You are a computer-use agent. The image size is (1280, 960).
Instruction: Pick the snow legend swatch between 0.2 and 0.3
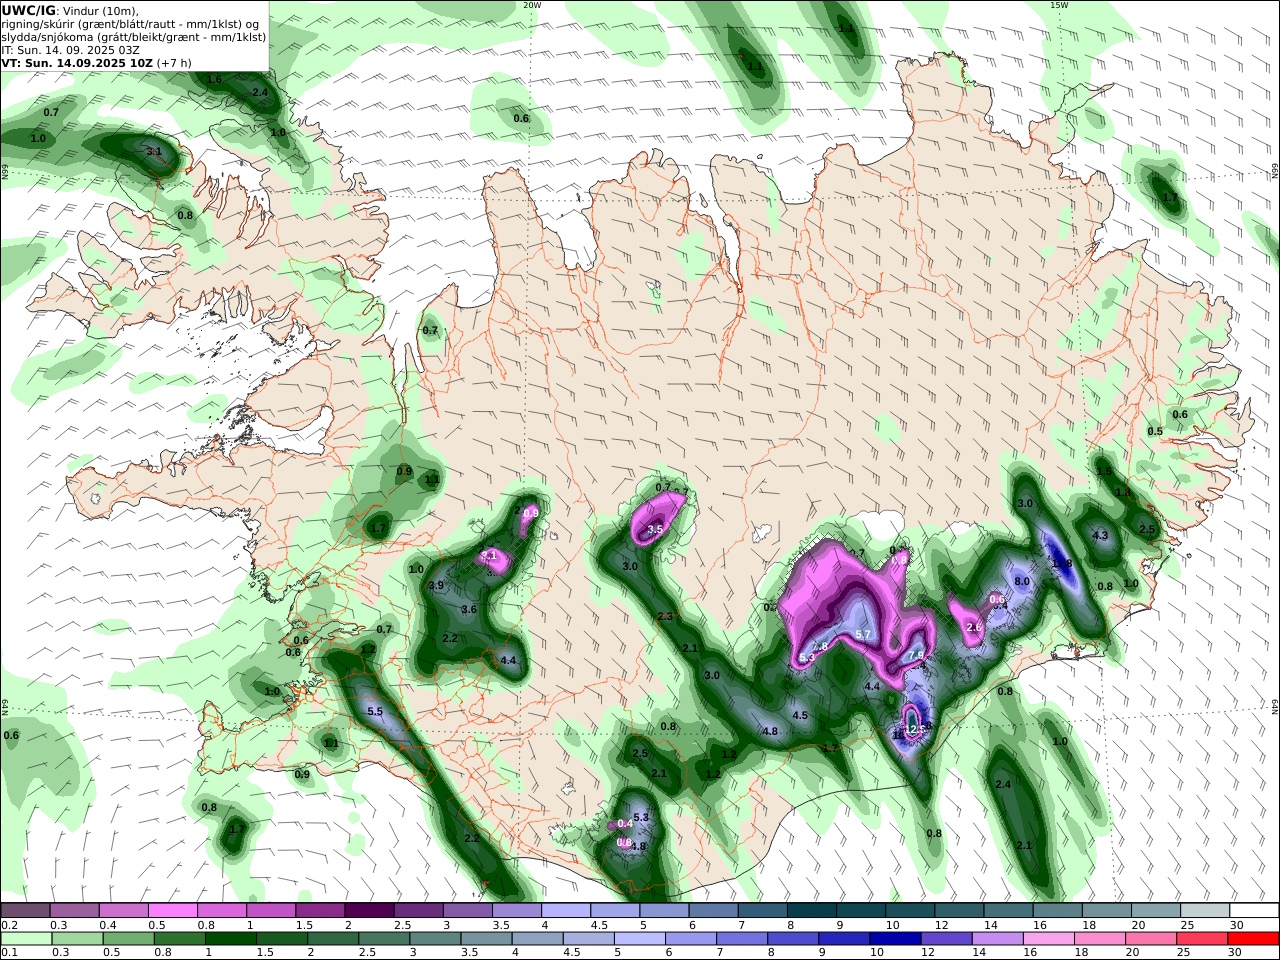pos(25,911)
